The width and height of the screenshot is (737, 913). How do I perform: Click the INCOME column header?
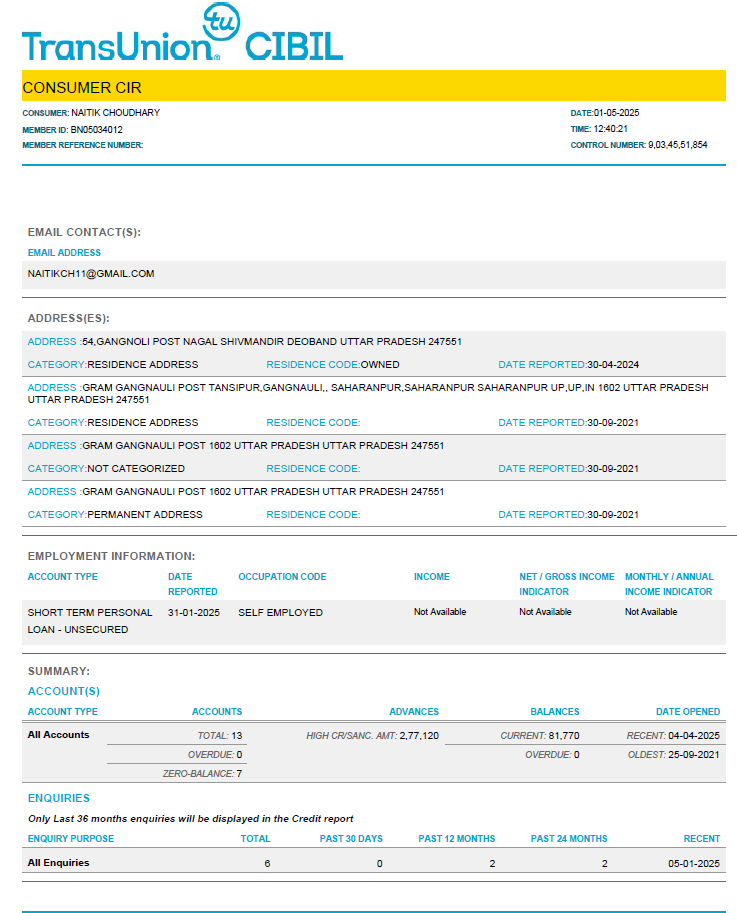(x=432, y=576)
